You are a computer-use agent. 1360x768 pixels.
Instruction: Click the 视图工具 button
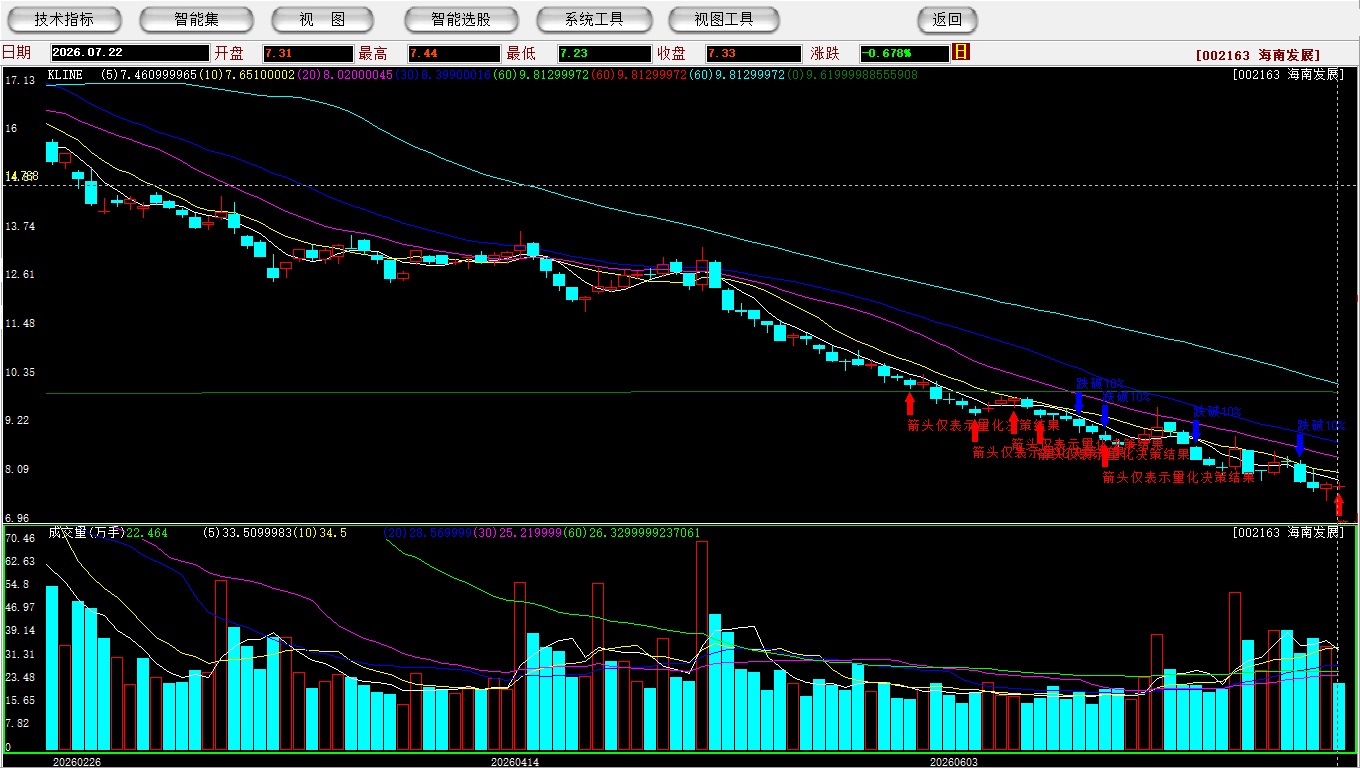725,19
